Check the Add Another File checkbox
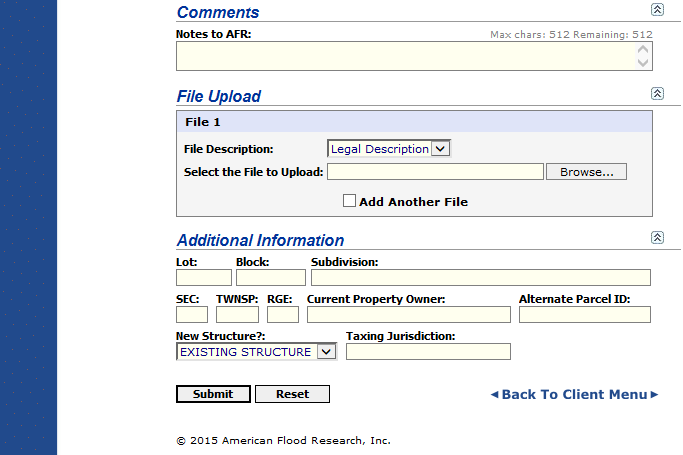This screenshot has width=683, height=455. [x=349, y=201]
